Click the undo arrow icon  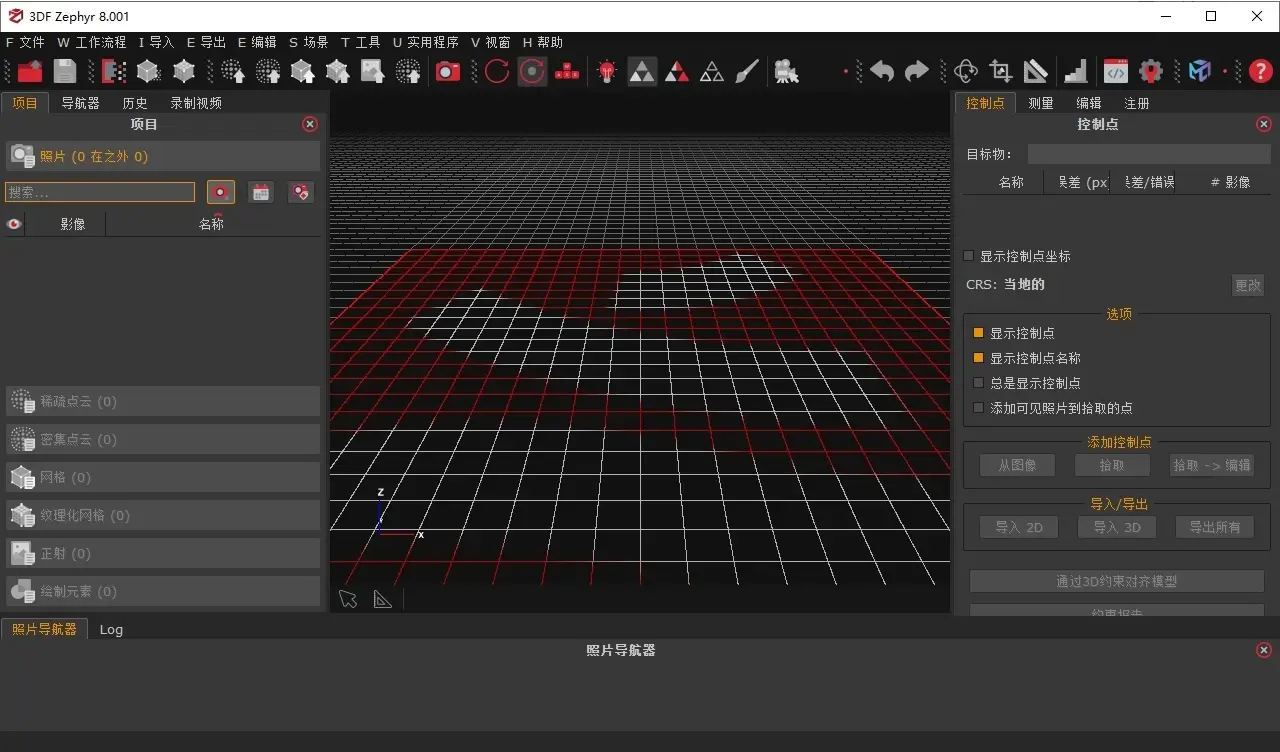884,70
